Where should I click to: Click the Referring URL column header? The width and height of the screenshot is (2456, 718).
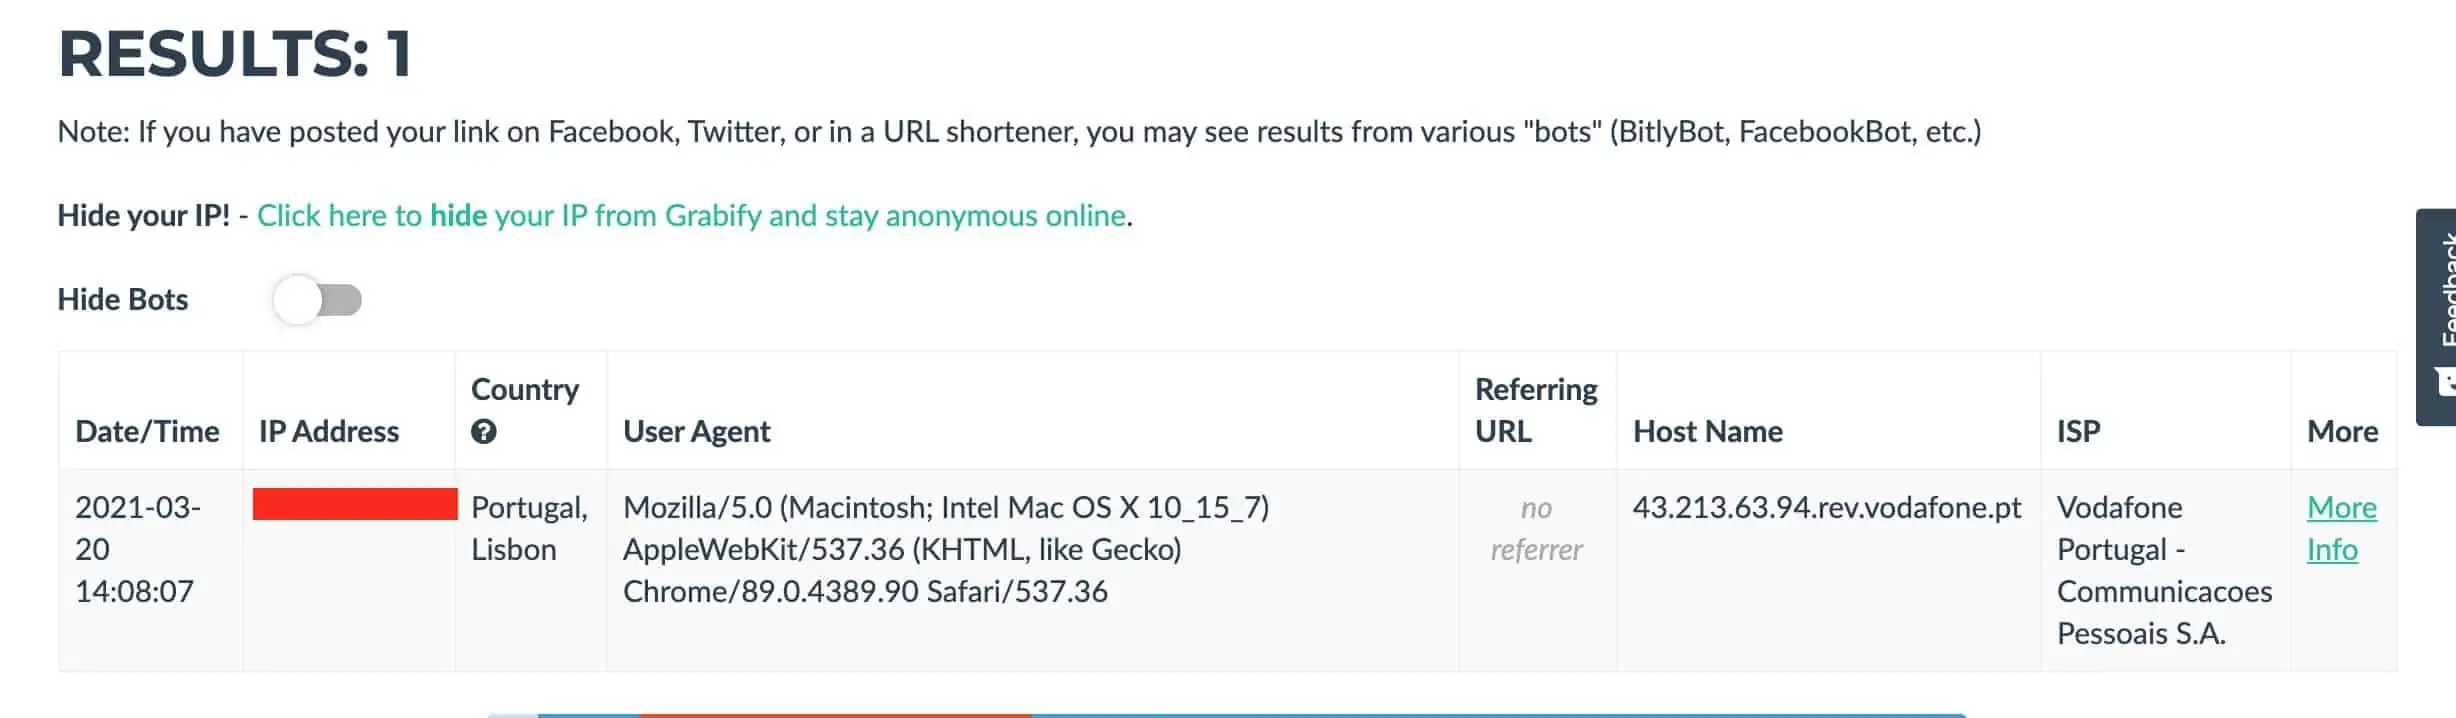(x=1536, y=410)
